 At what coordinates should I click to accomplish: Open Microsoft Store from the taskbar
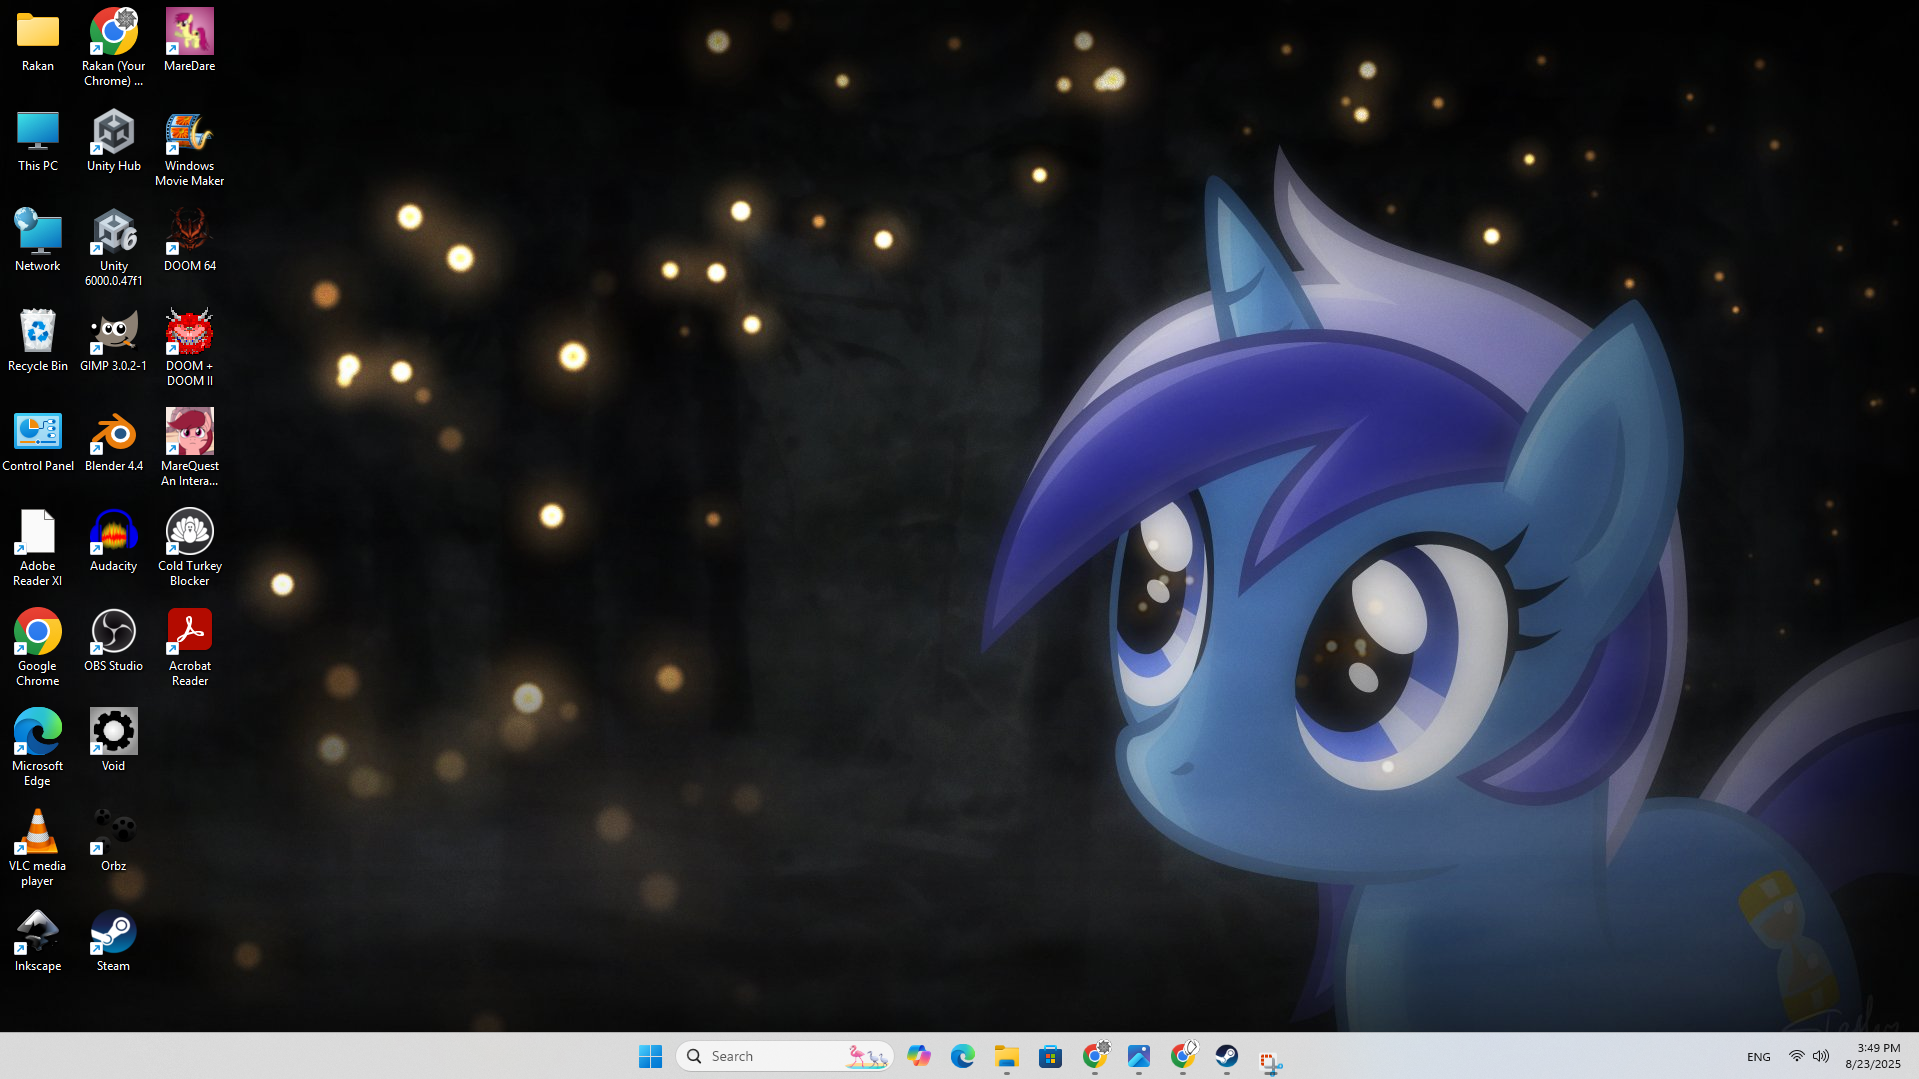pyautogui.click(x=1051, y=1056)
